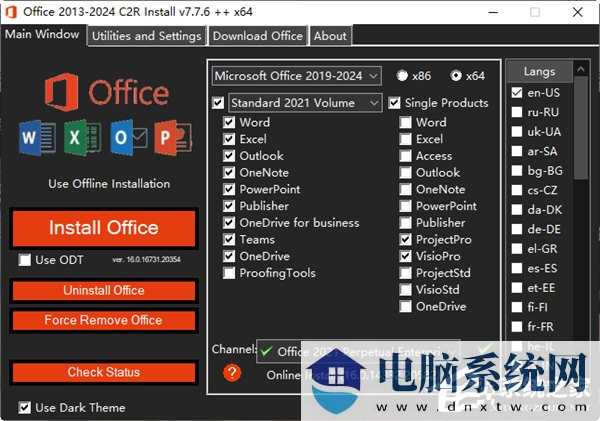Open Microsoft Office 2019-2024 version dropdown

[x=297, y=76]
